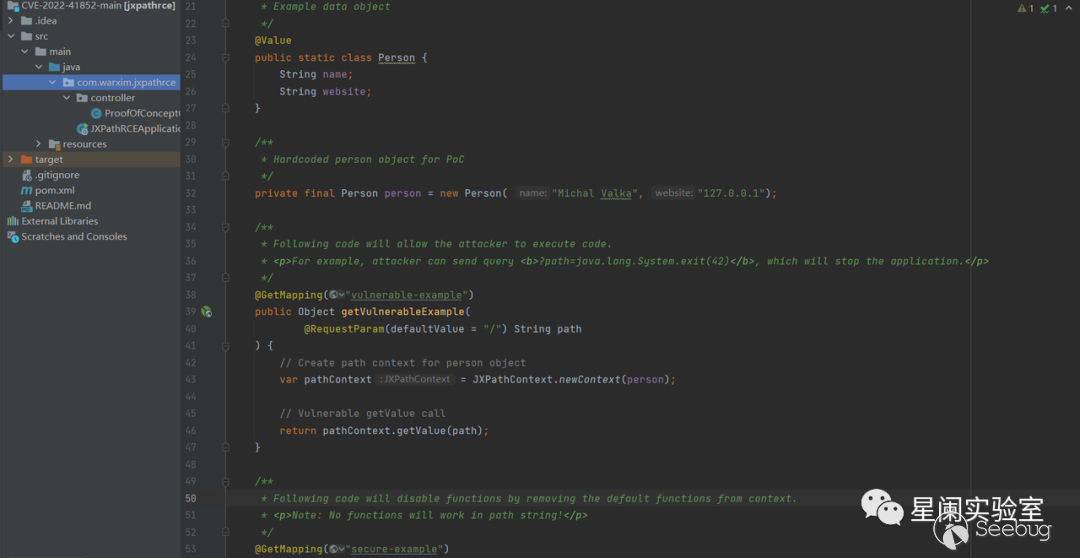
Task: Click the main folder icon
Action: 41,52
